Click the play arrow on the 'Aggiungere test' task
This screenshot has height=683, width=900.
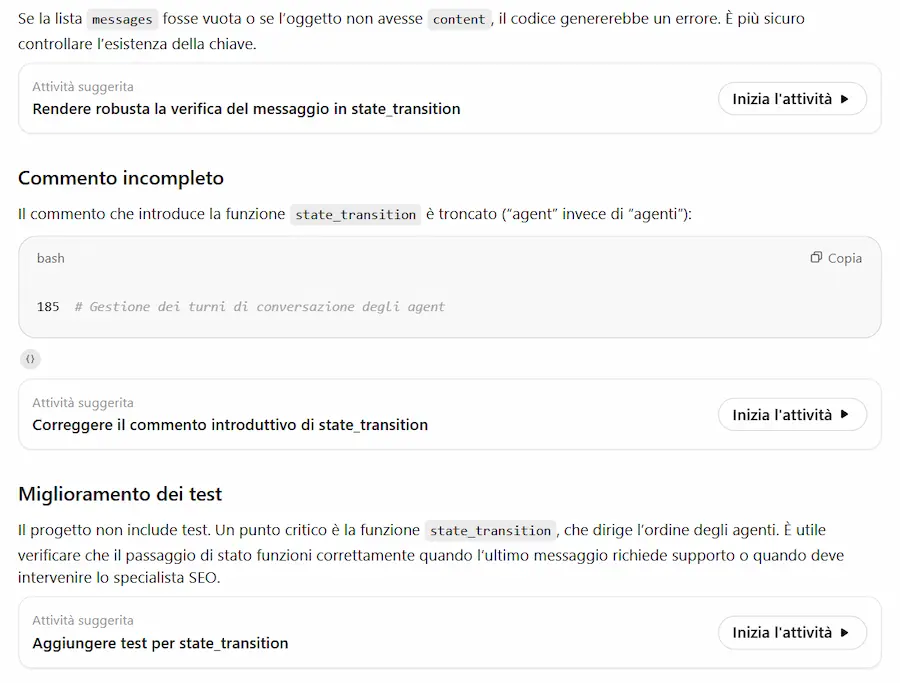click(x=844, y=632)
